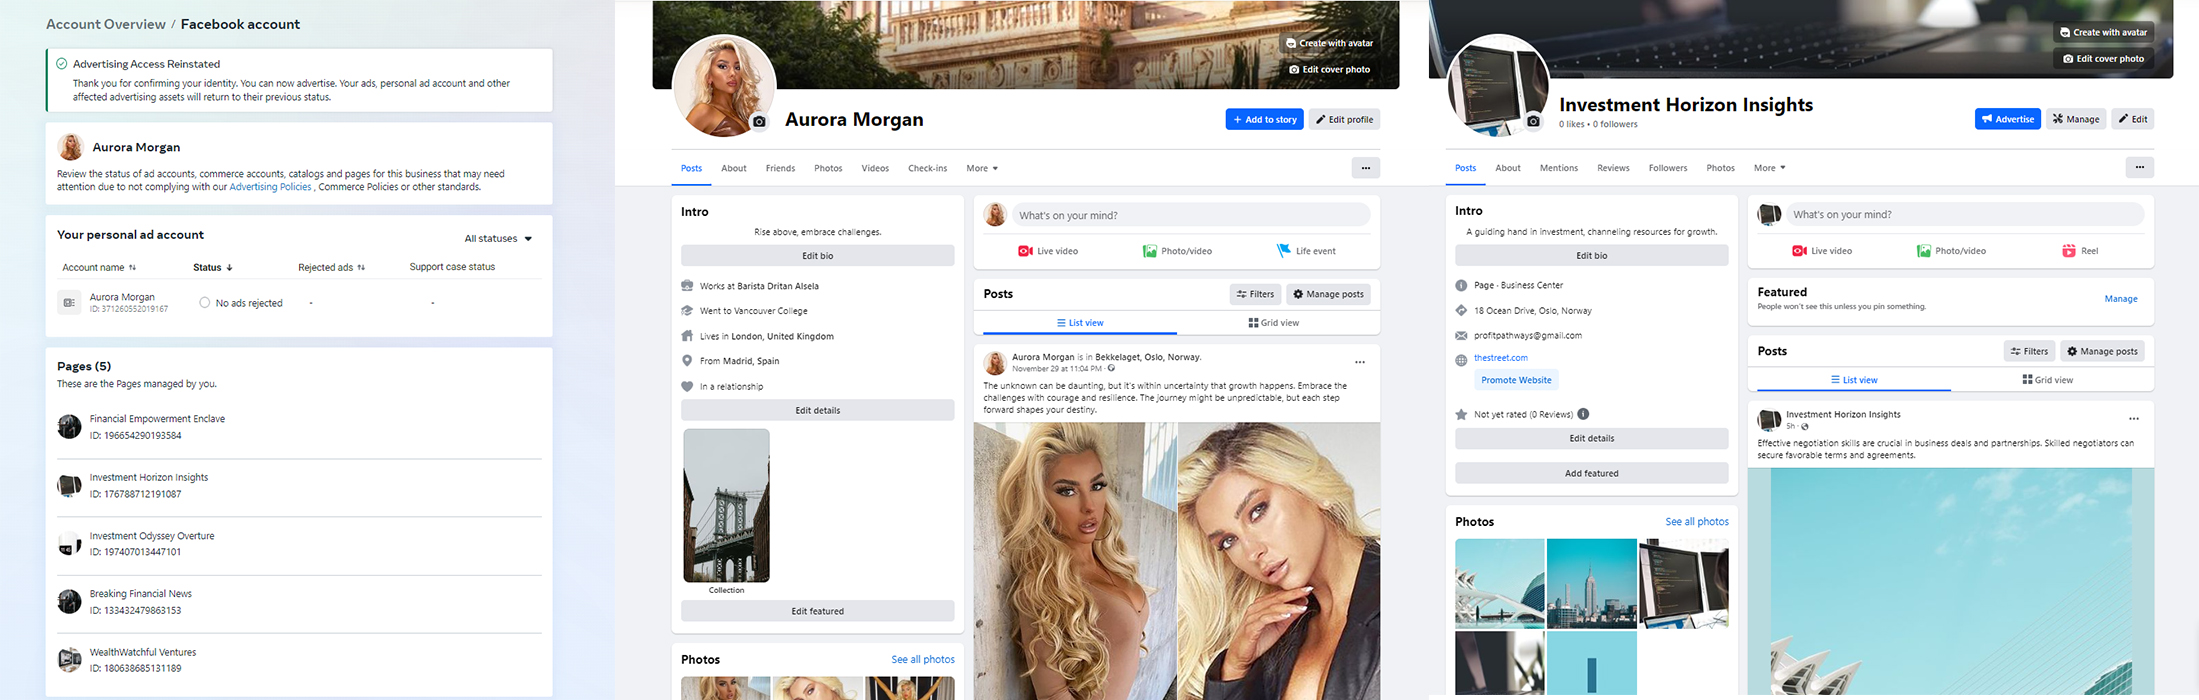Click camera icon on Investment Horizon Insights avatar
Screen dimensions: 2199x700
point(1533,122)
